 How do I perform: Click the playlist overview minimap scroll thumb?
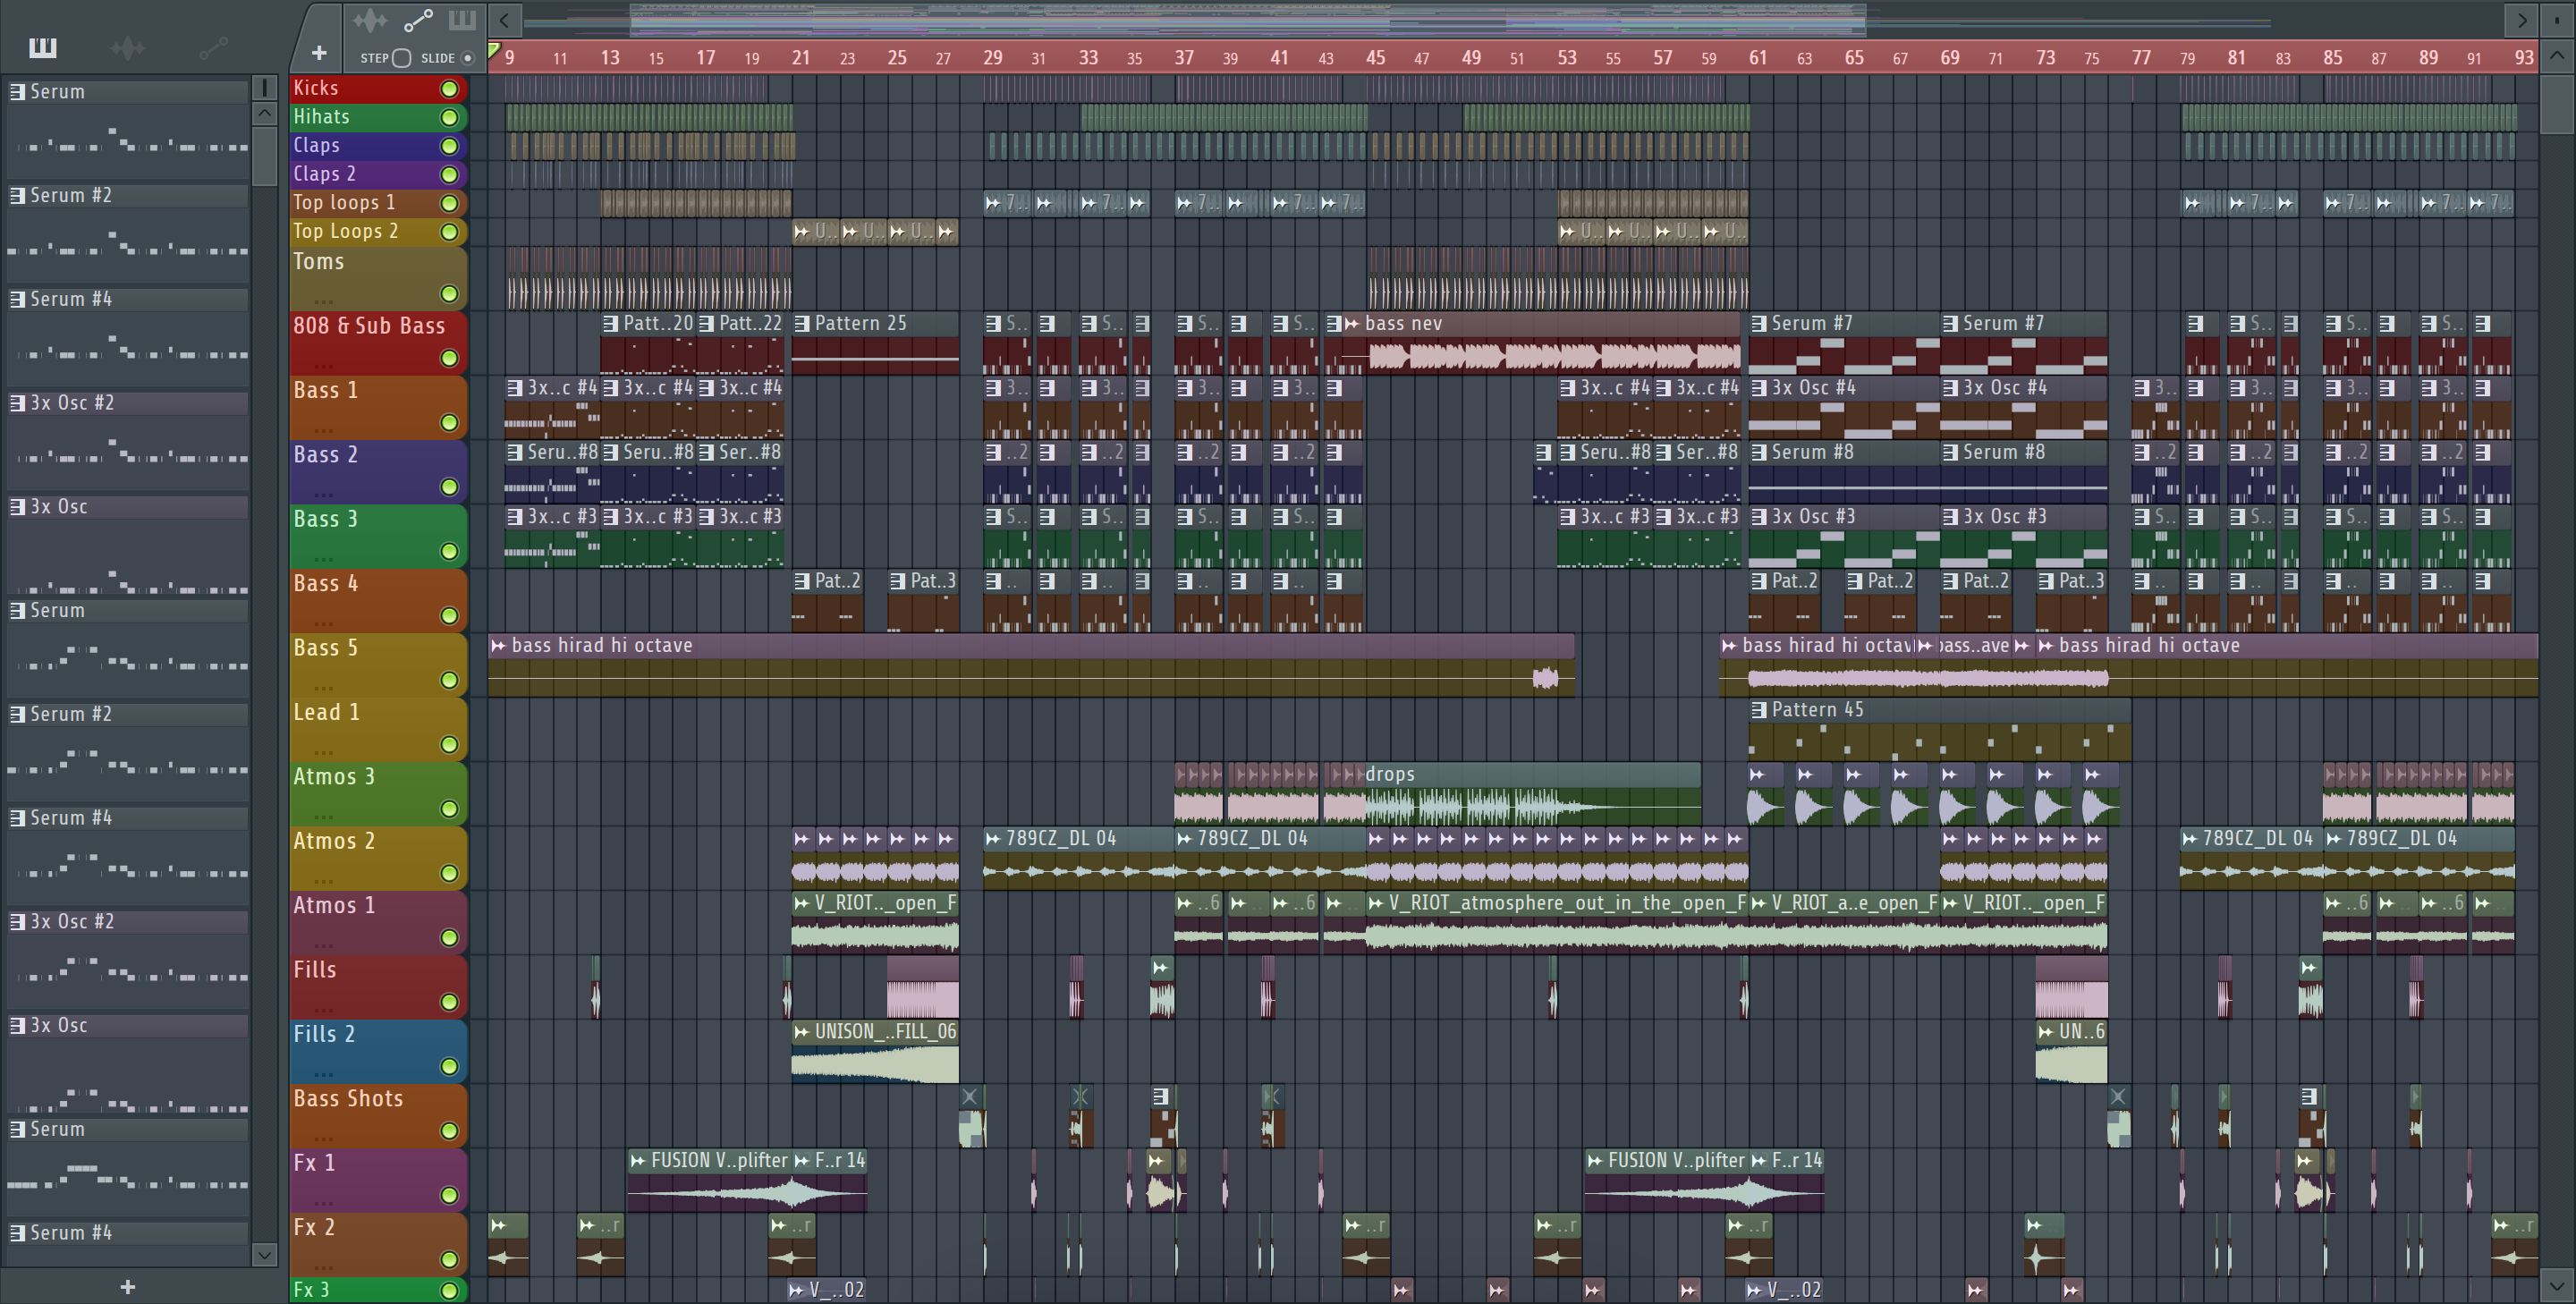pyautogui.click(x=1247, y=20)
